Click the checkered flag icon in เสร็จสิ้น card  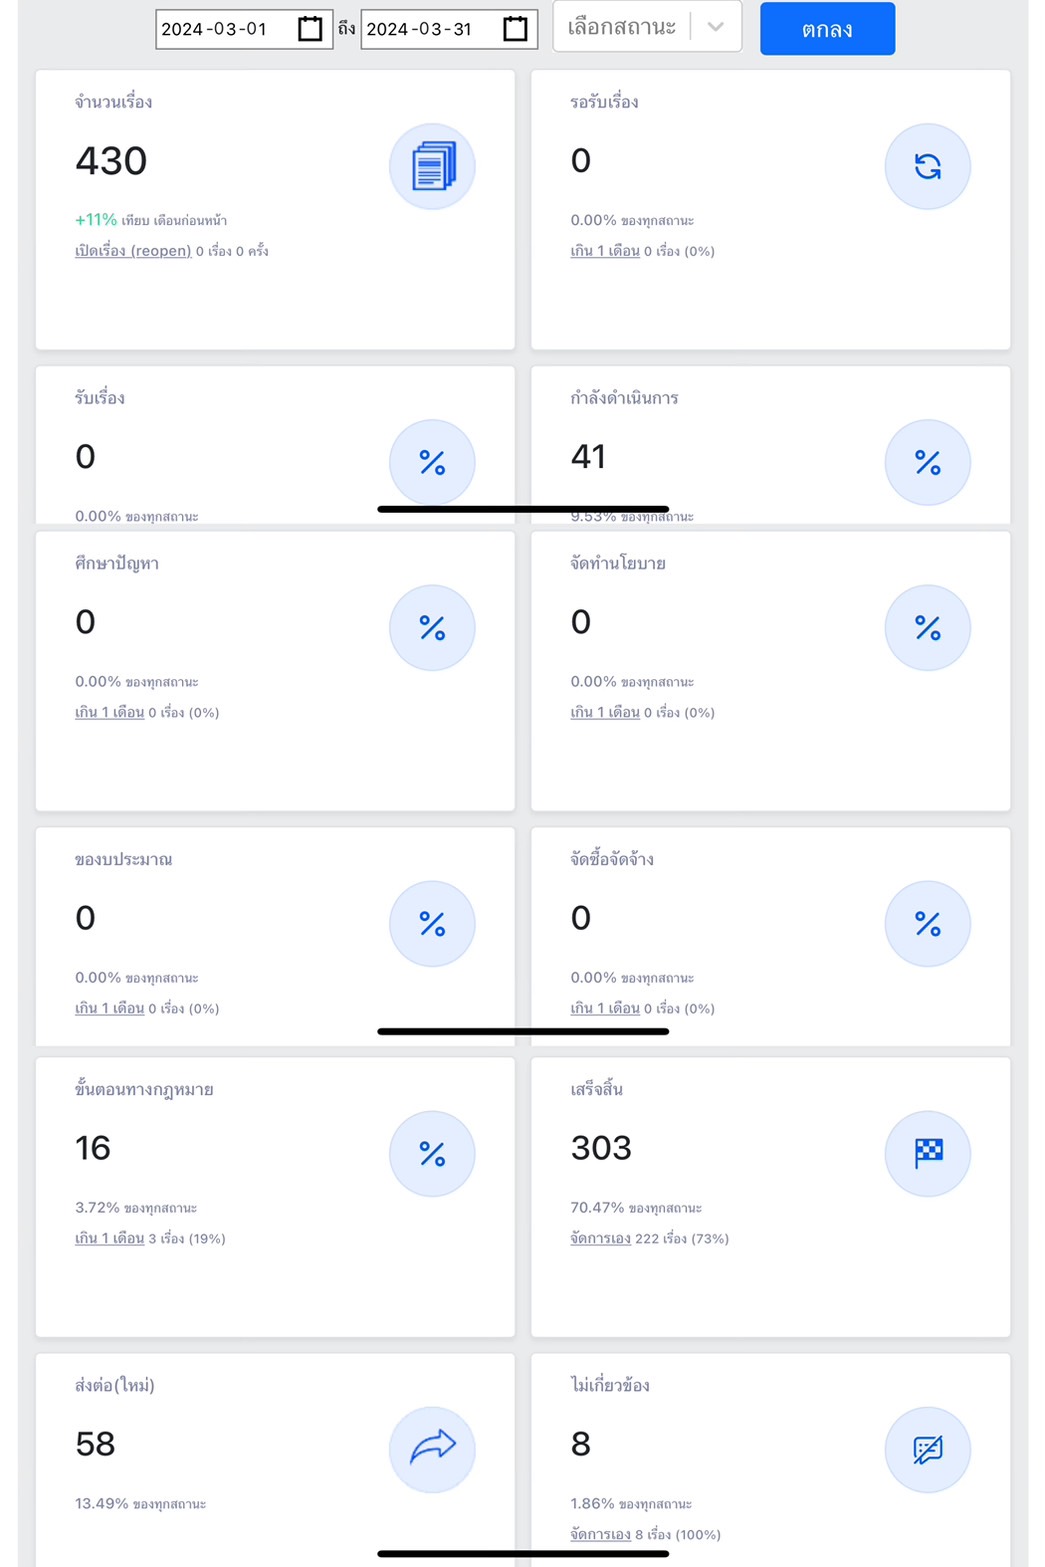927,1153
